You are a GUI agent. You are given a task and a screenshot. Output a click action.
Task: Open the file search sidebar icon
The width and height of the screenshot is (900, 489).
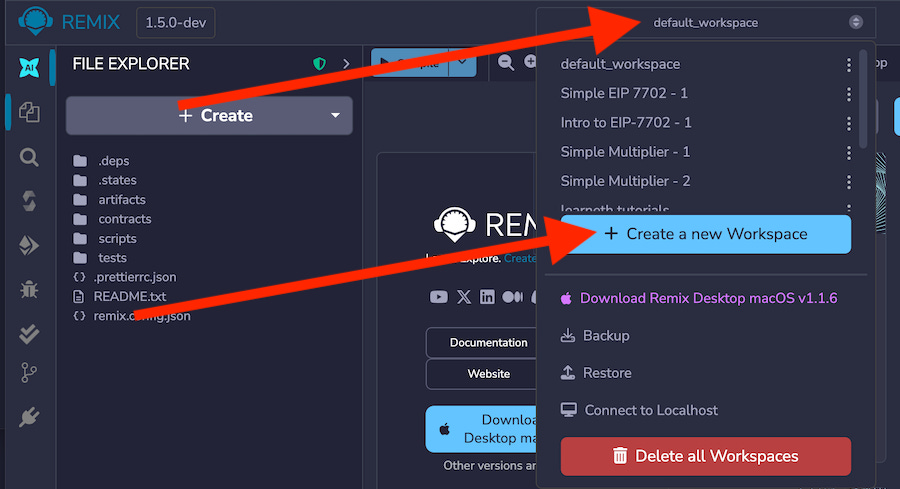point(29,157)
